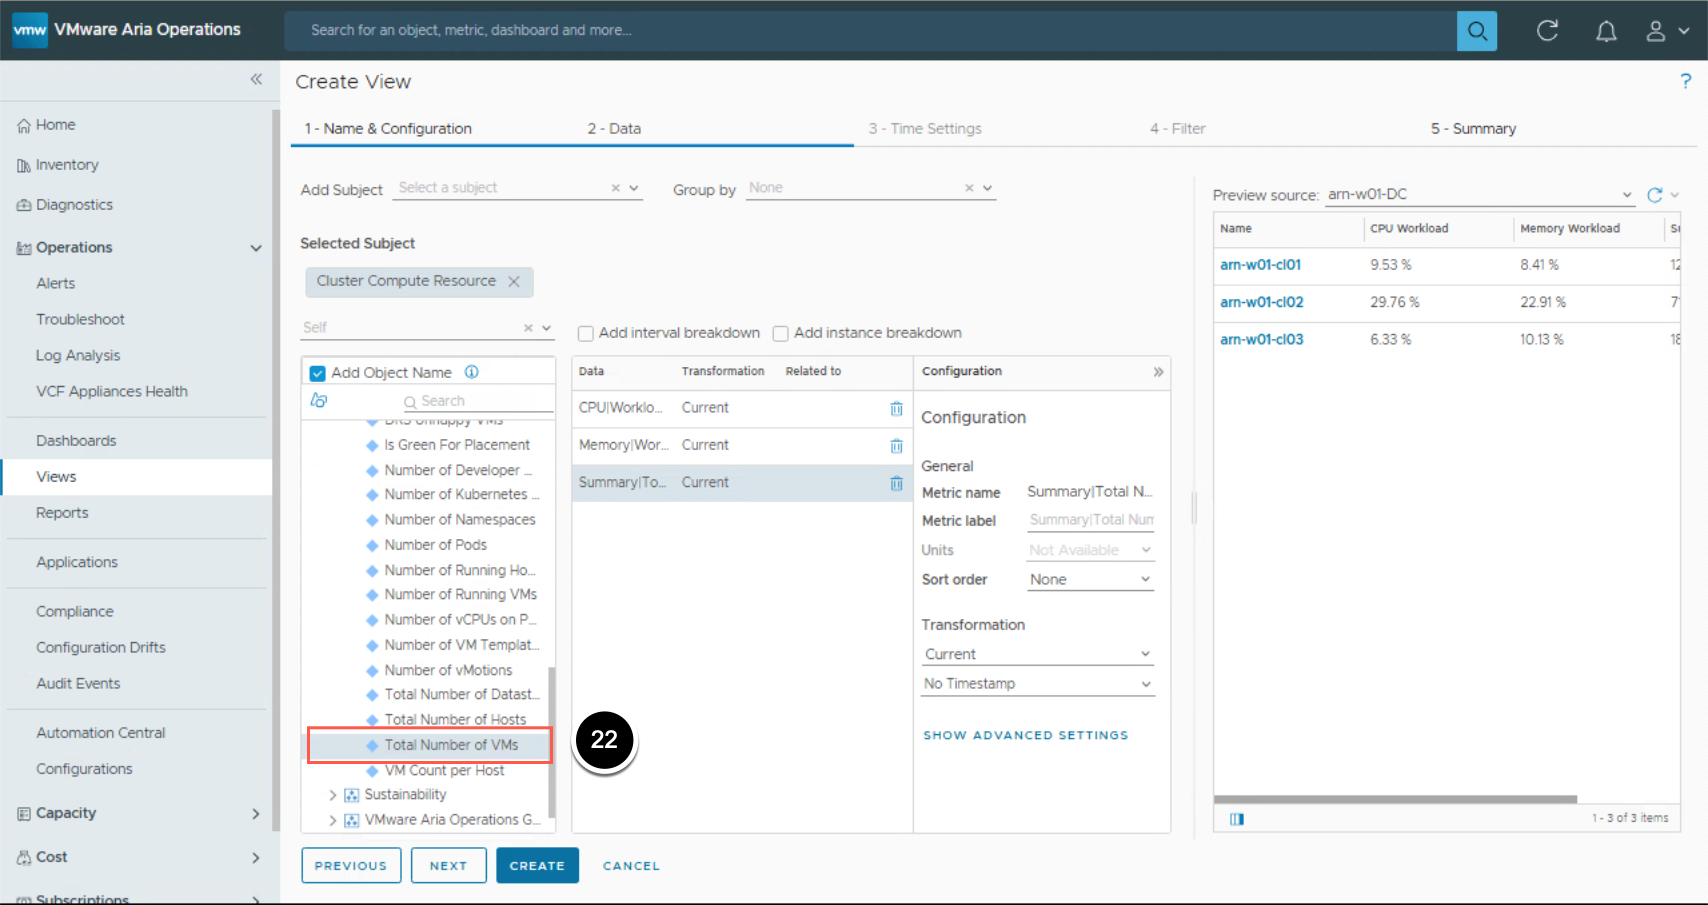Image resolution: width=1708 pixels, height=905 pixels.
Task: Delete the Summary|Total data row
Action: point(896,483)
